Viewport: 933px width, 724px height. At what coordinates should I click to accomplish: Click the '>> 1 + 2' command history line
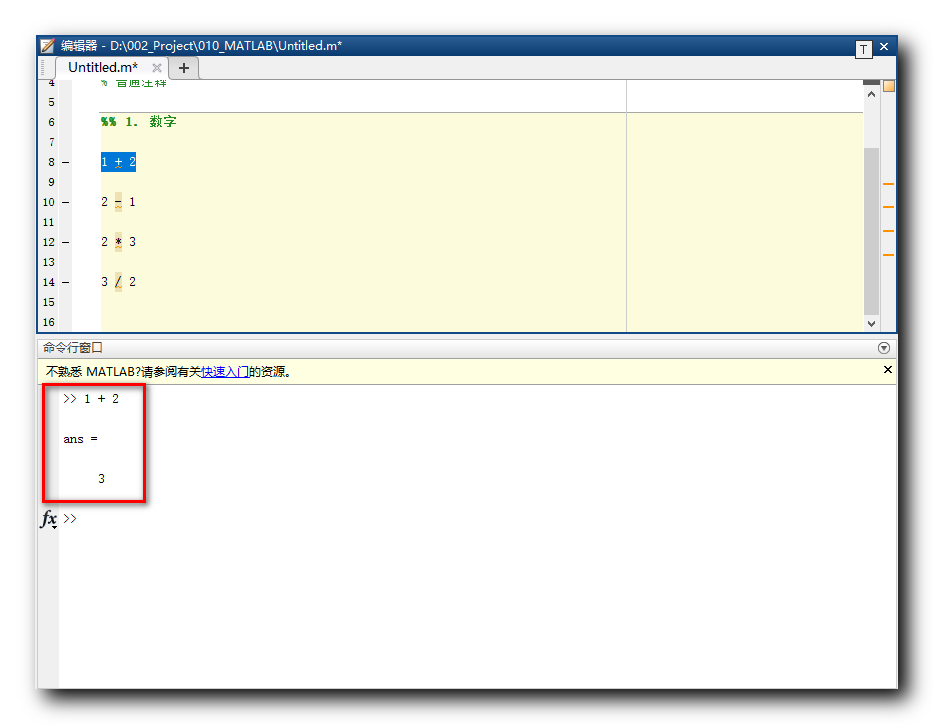pyautogui.click(x=91, y=399)
